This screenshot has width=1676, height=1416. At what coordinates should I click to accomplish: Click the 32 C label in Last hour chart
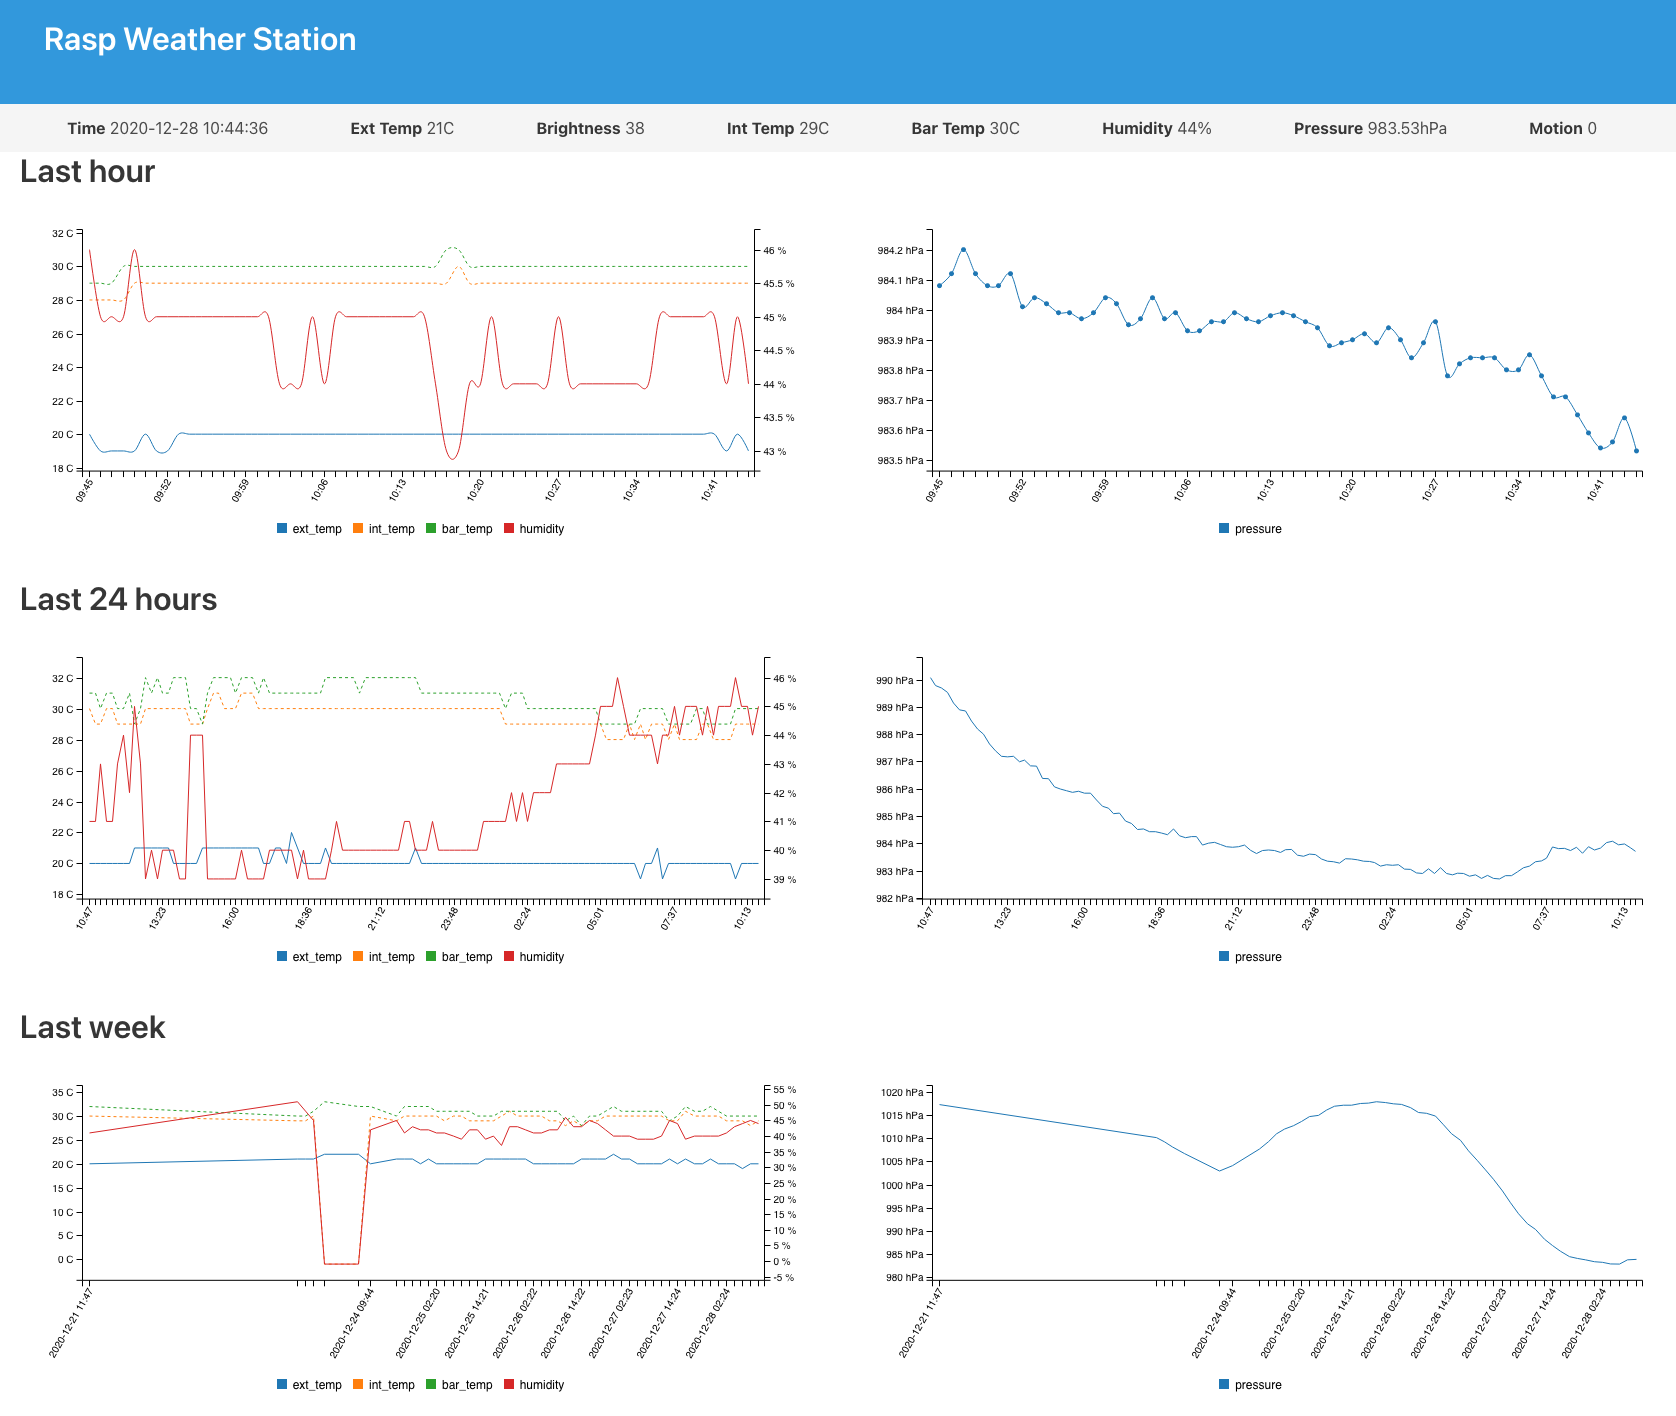point(63,233)
